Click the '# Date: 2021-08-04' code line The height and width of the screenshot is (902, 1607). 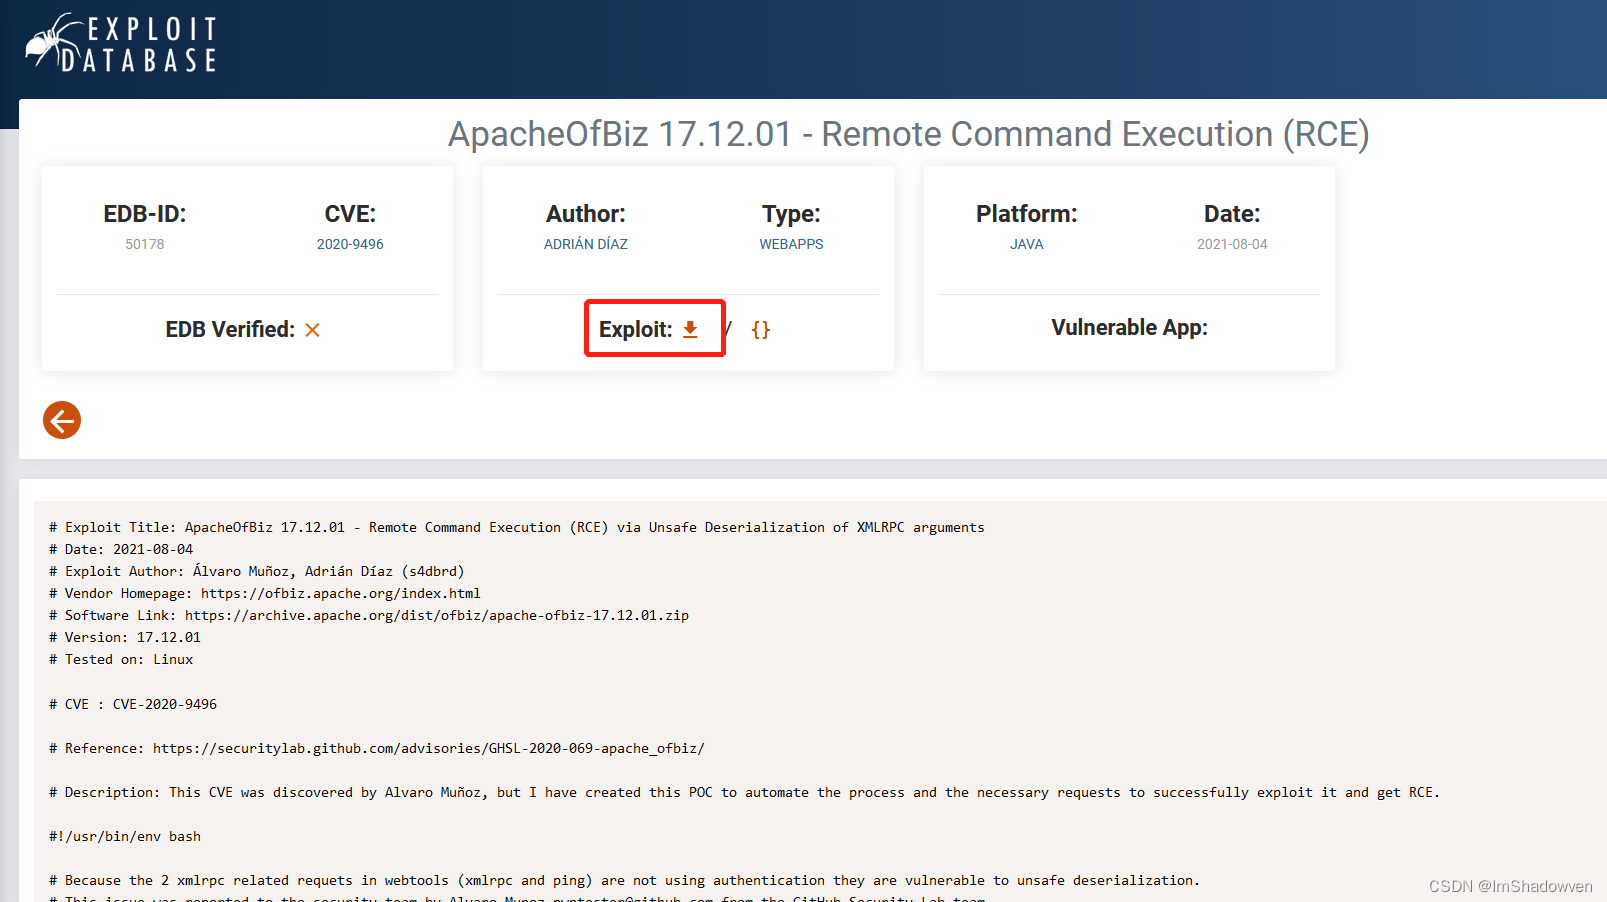click(x=121, y=549)
